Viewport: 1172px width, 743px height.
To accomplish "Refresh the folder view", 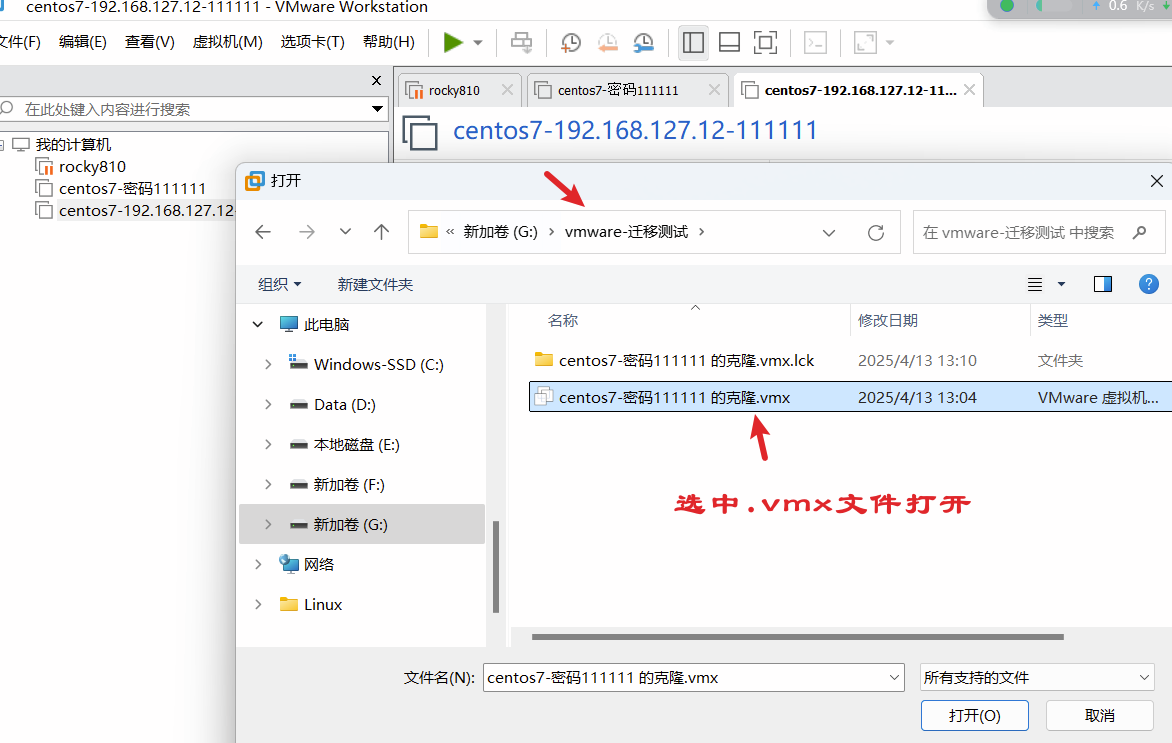I will (876, 232).
